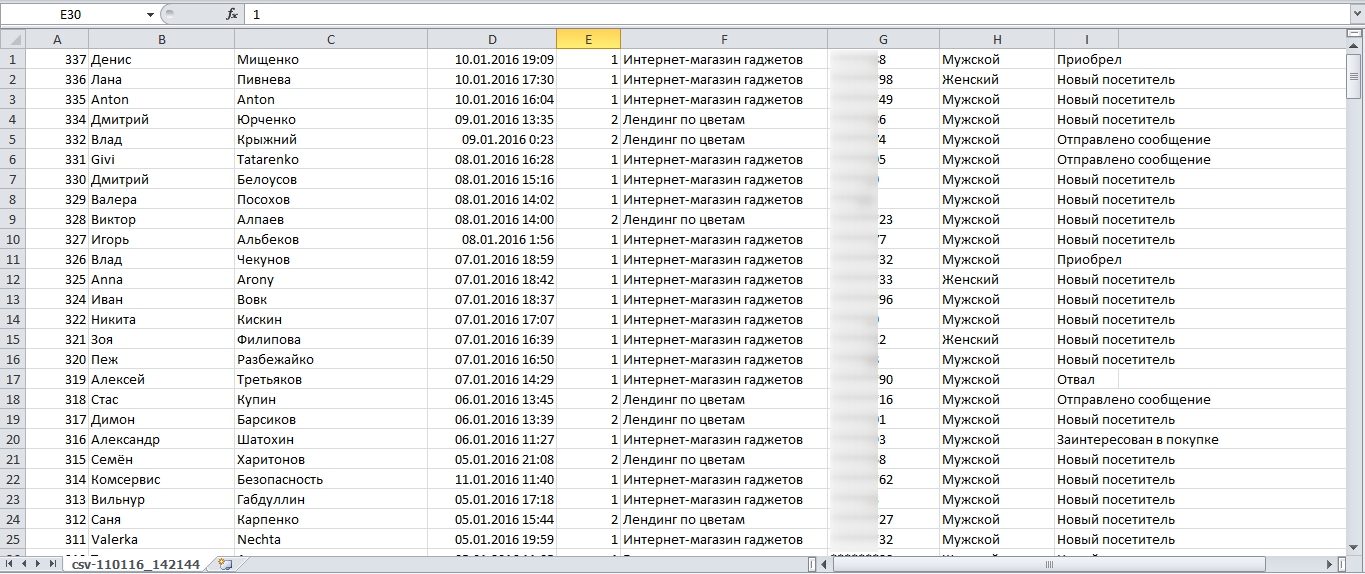1365x574 pixels.
Task: Click the vertical split box above the scrollbar
Action: coord(1353,33)
